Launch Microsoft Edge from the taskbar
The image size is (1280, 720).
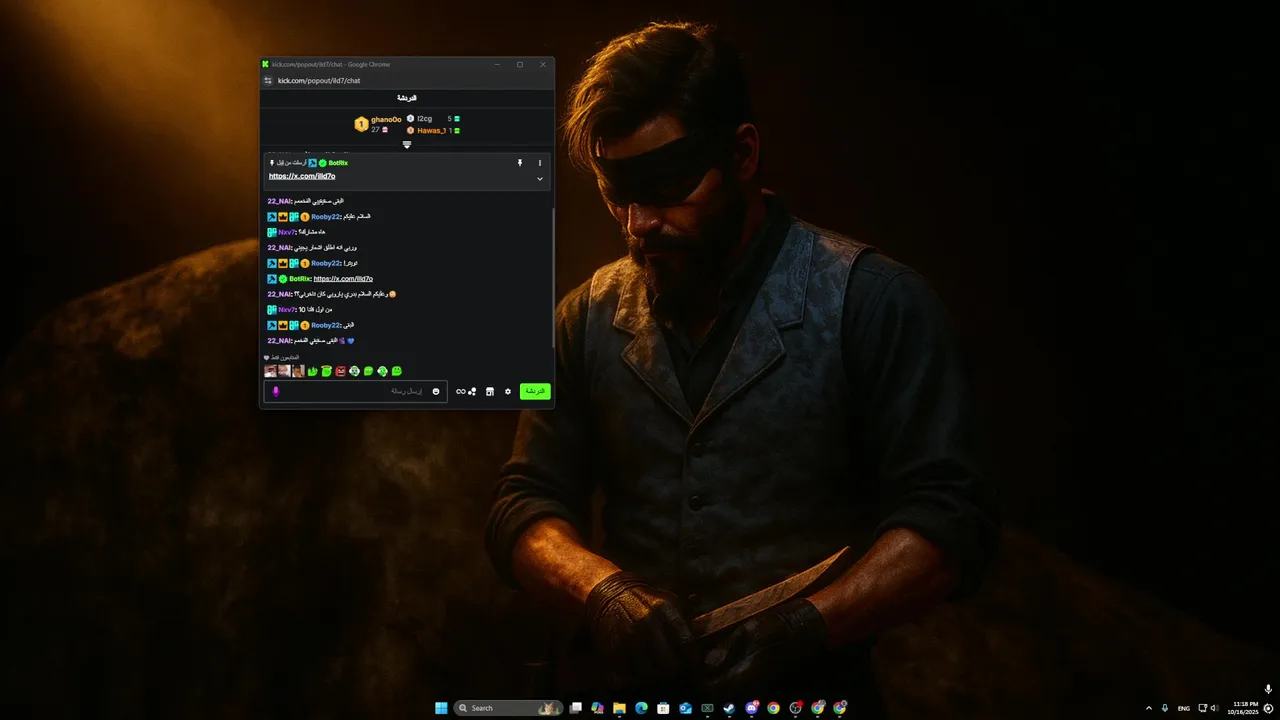coord(641,708)
